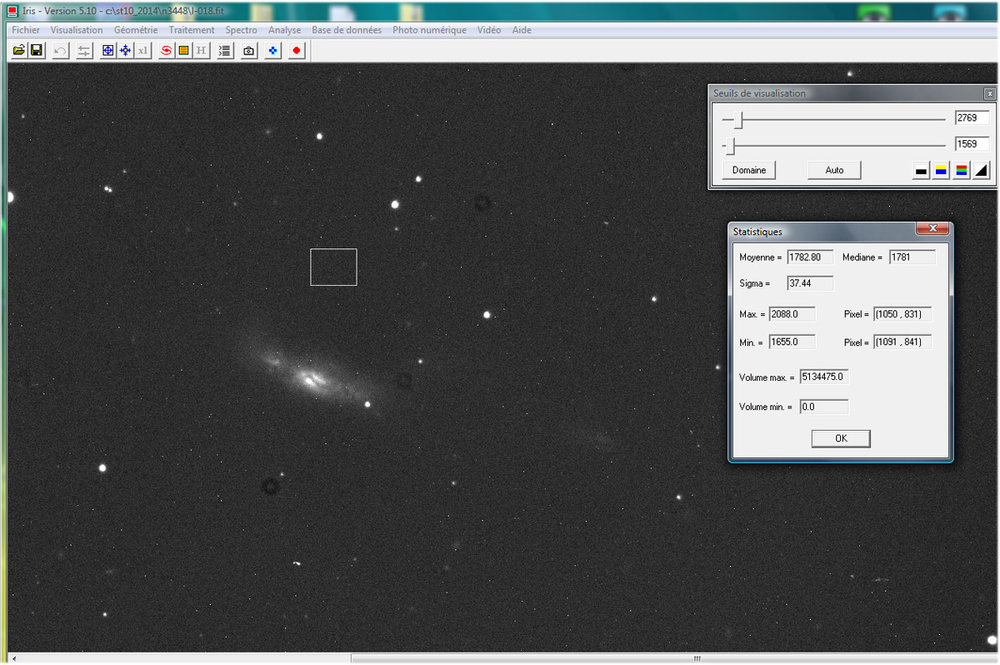Open the Photo numérique menu

429,30
